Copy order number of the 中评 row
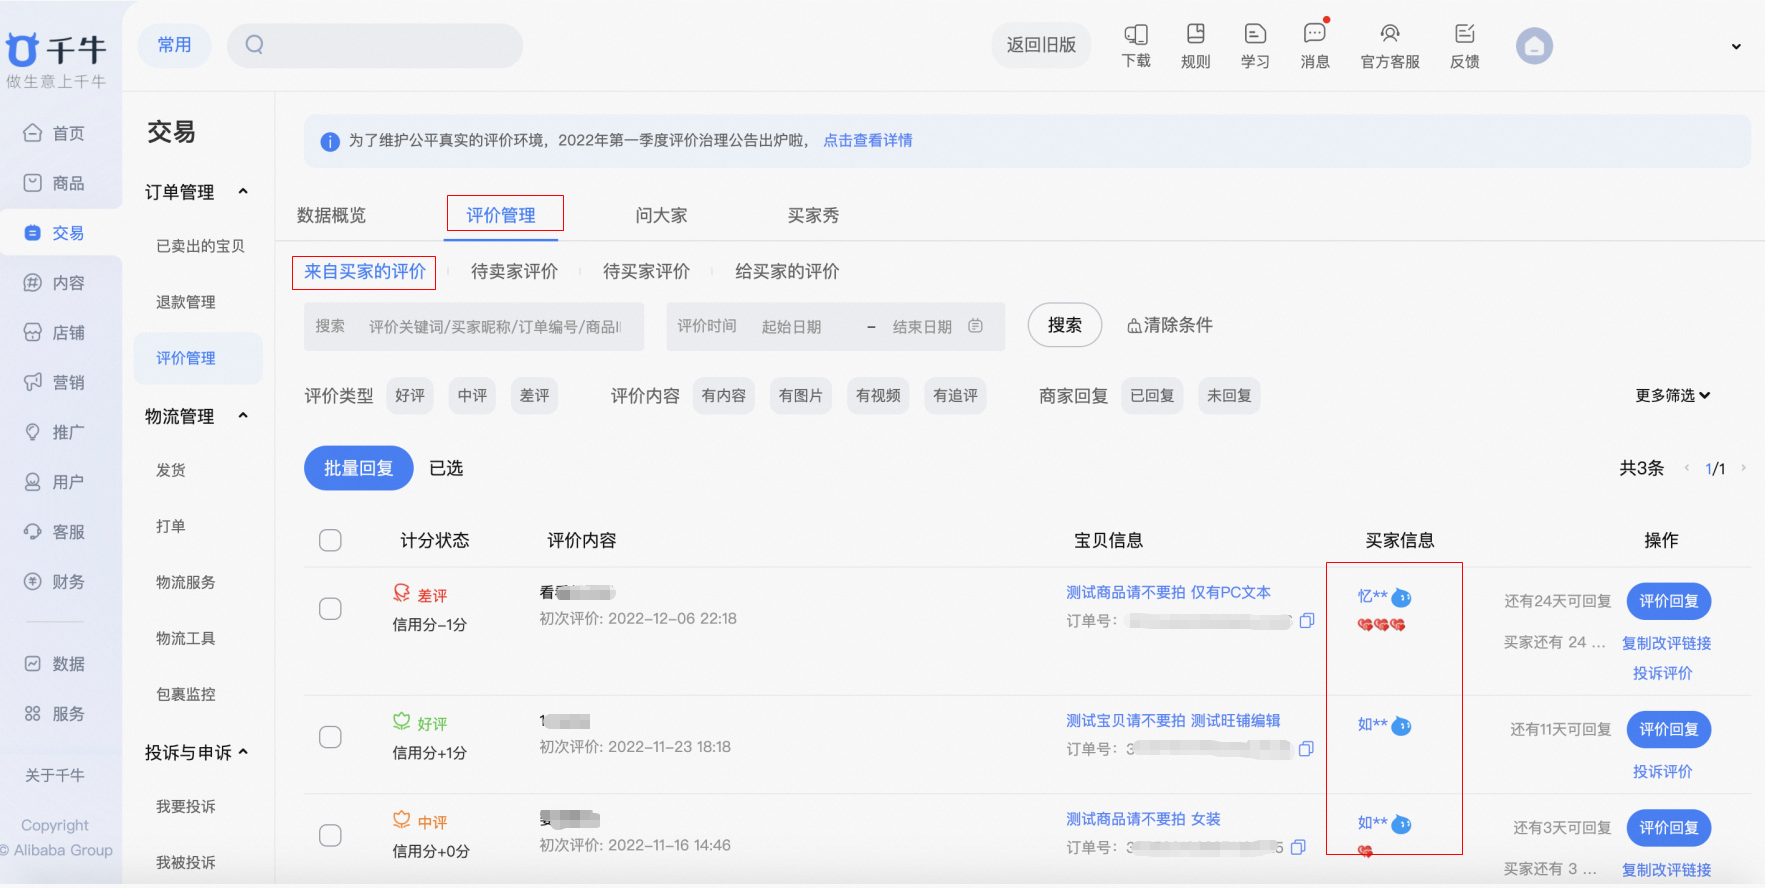This screenshot has height=888, width=1765. [x=1298, y=847]
